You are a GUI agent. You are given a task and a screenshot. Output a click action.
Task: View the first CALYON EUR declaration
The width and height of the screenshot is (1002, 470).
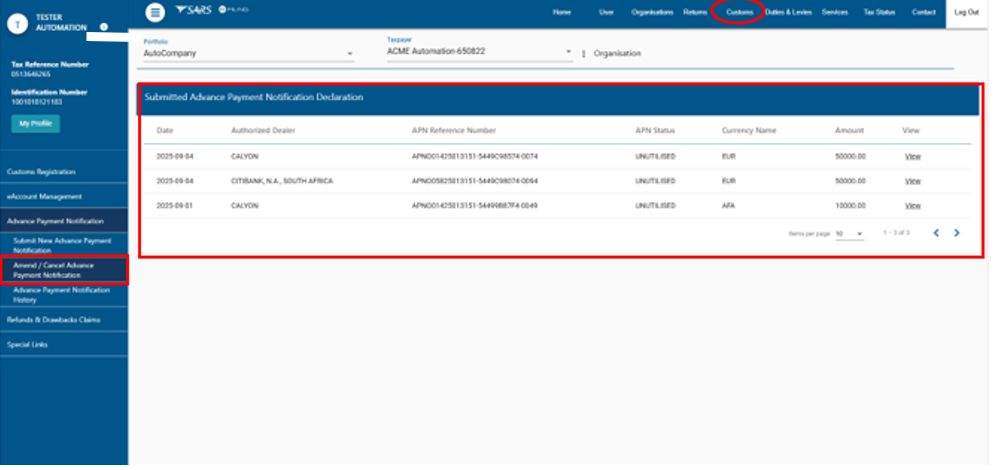coord(912,157)
